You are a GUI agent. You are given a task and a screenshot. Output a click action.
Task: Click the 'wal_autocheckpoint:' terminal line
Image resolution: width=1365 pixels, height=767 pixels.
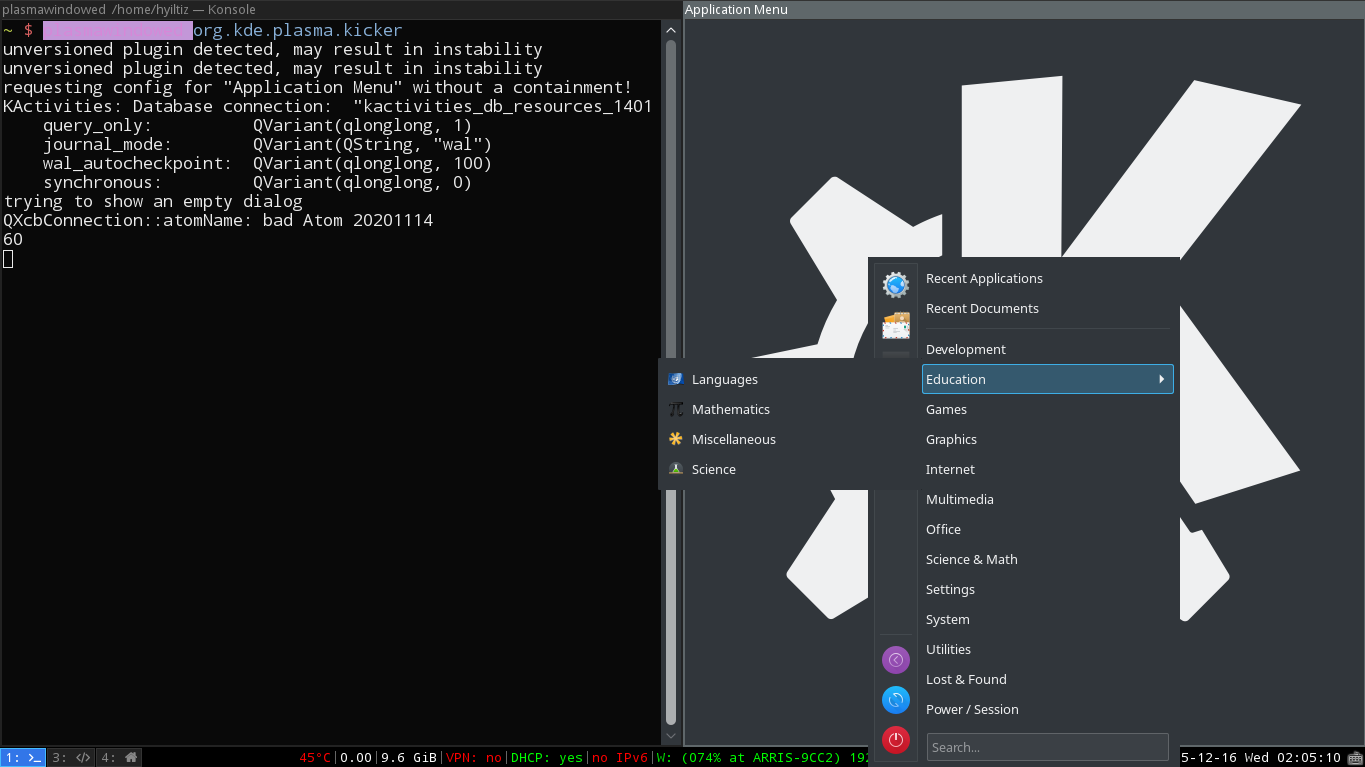tap(267, 163)
